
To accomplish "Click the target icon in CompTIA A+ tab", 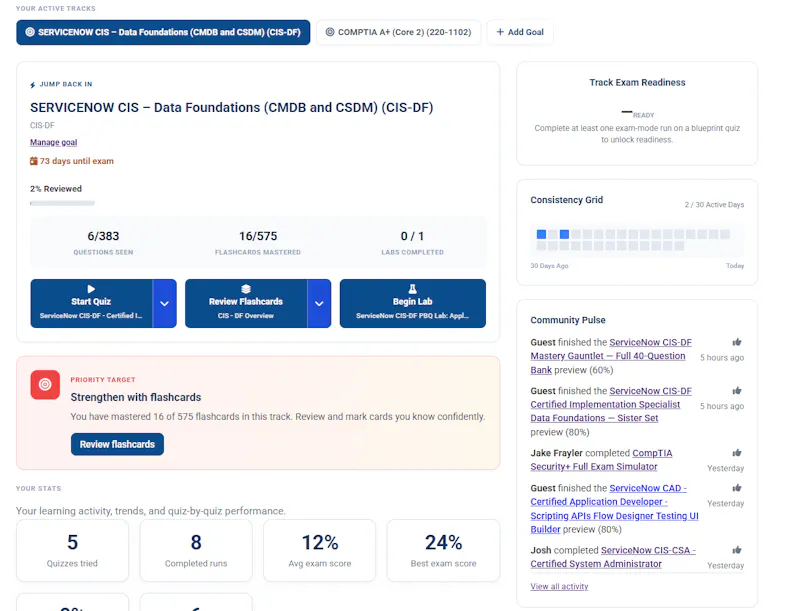I will [330, 32].
